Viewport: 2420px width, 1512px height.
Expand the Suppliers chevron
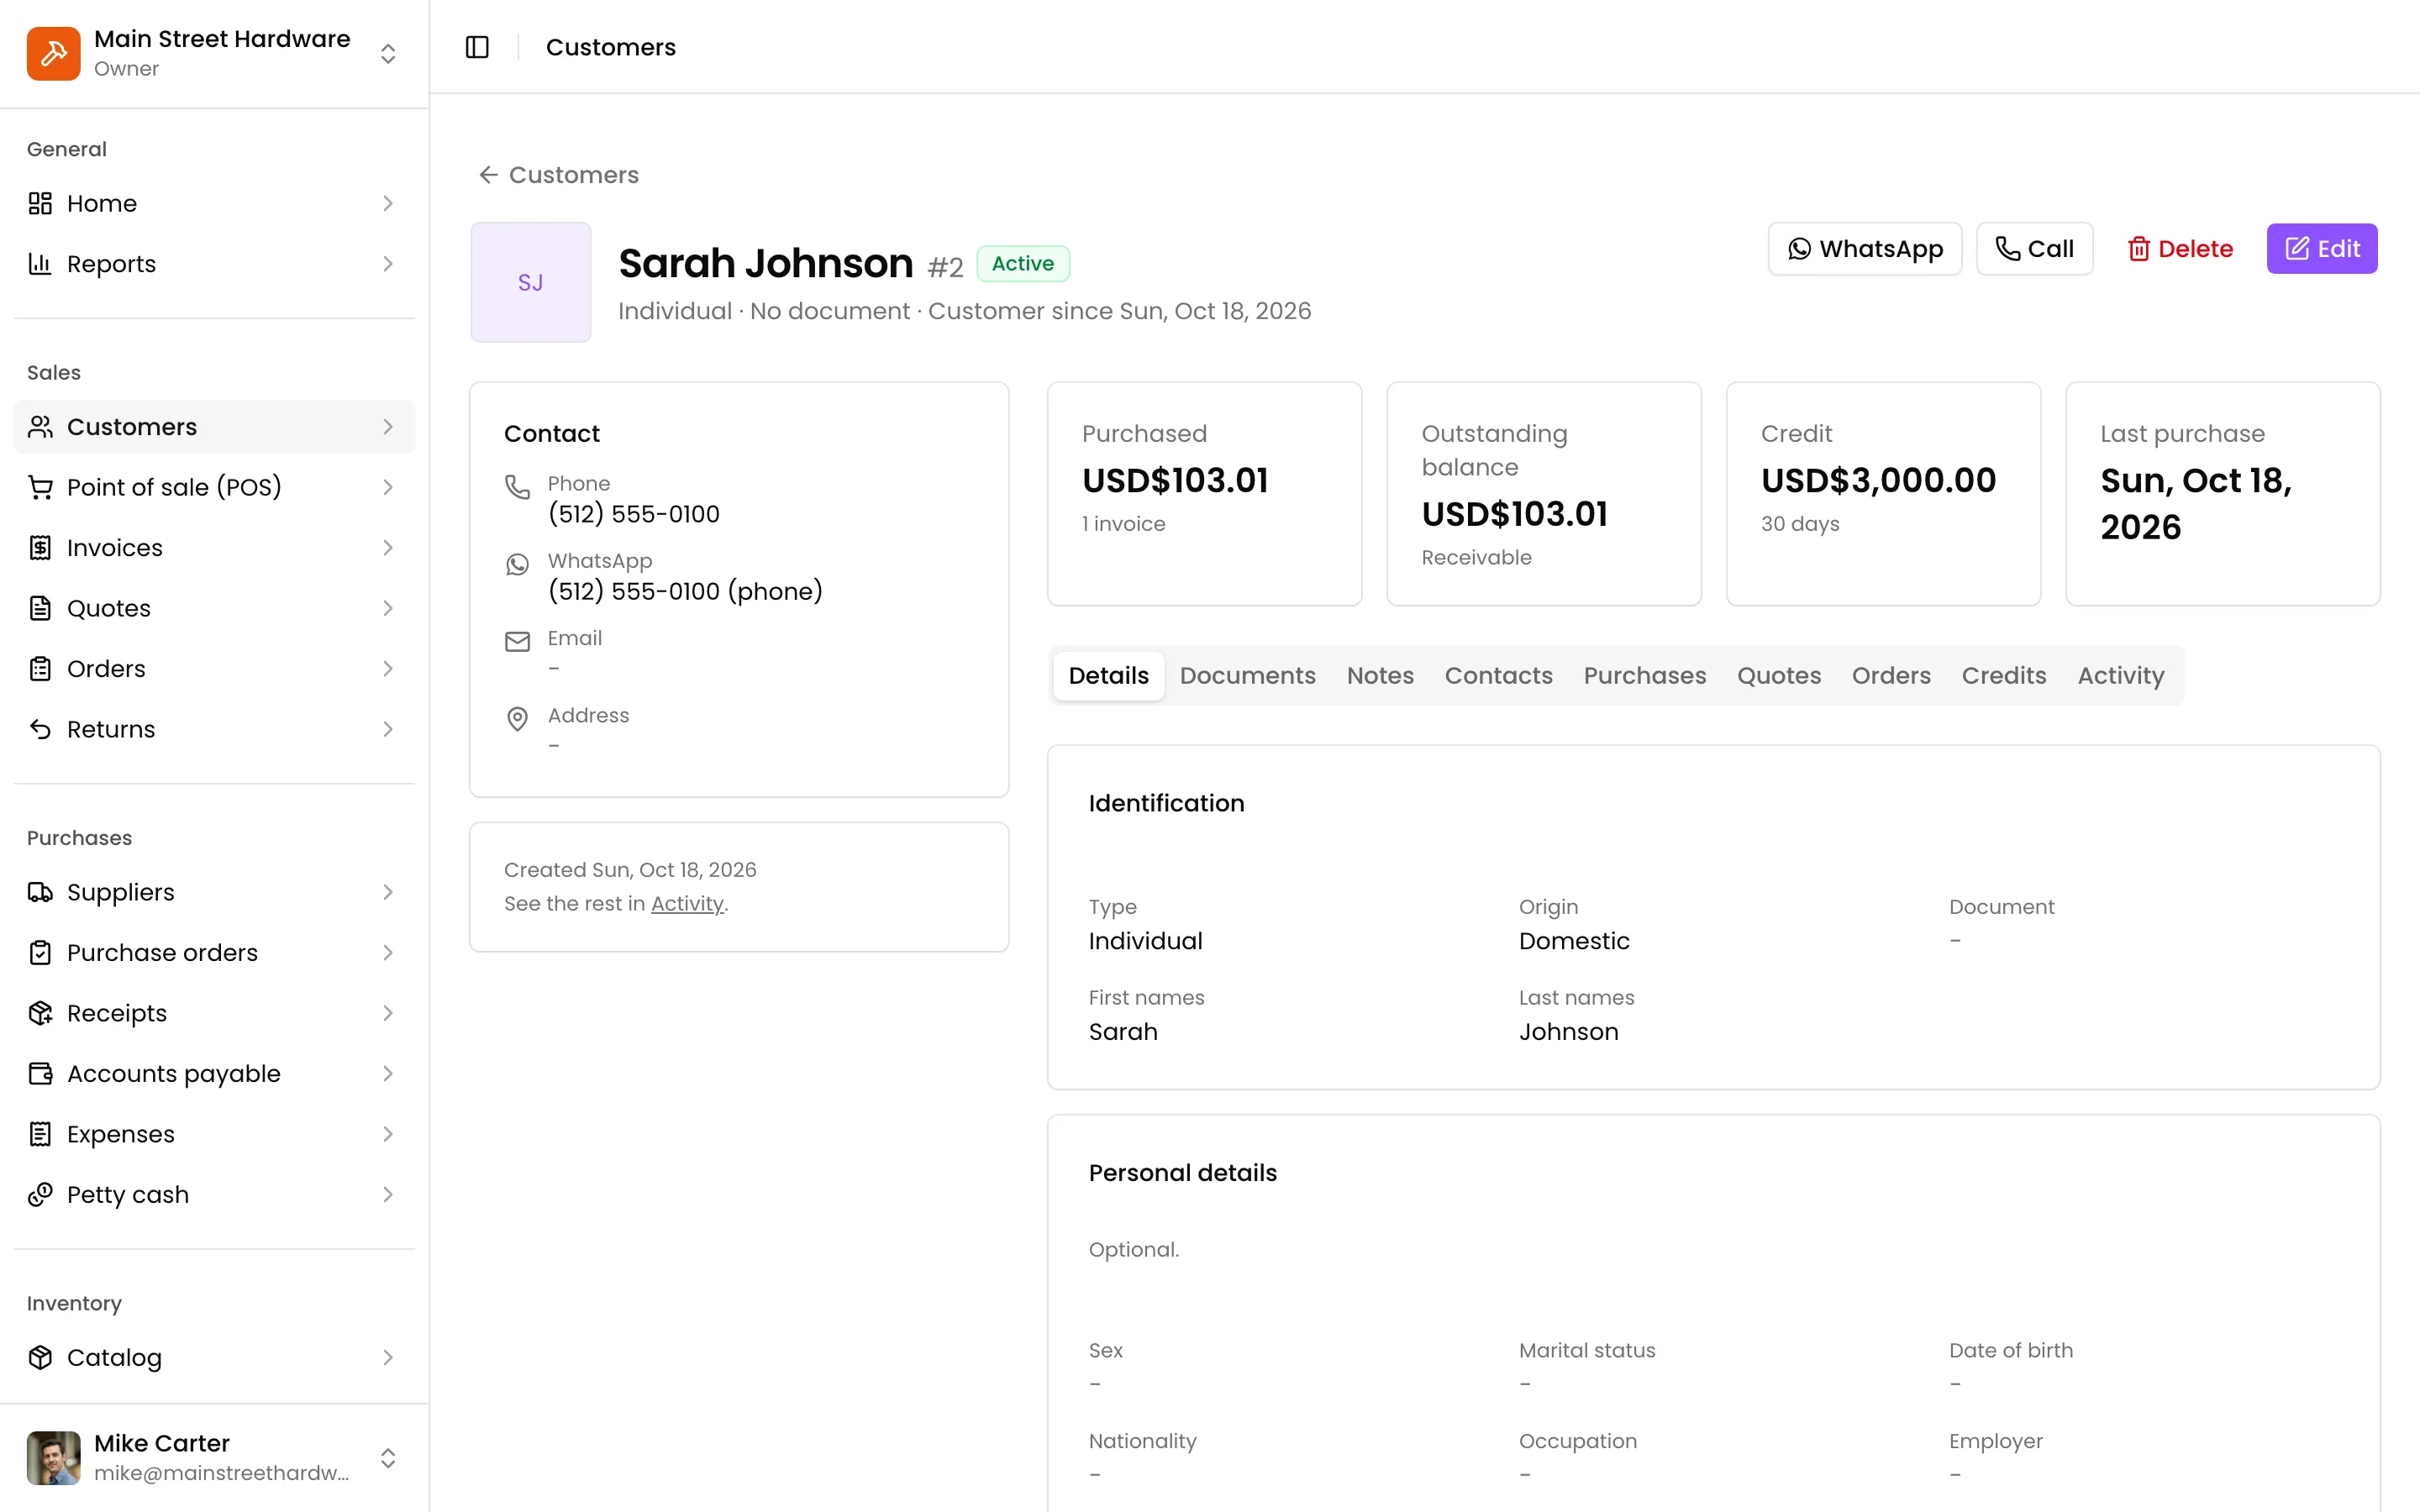tap(388, 892)
